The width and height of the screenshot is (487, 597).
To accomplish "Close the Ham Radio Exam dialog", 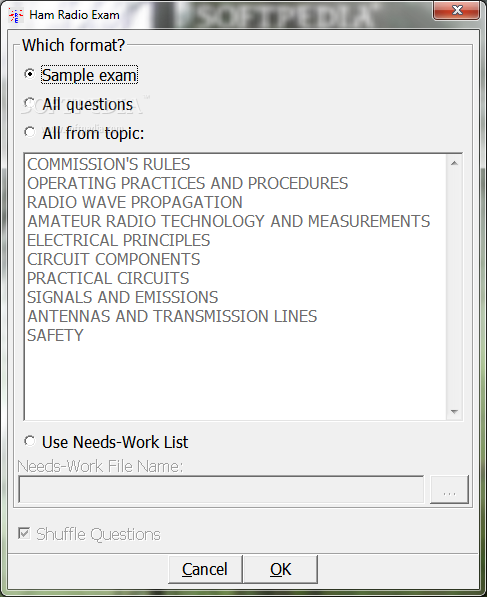I will pos(457,10).
